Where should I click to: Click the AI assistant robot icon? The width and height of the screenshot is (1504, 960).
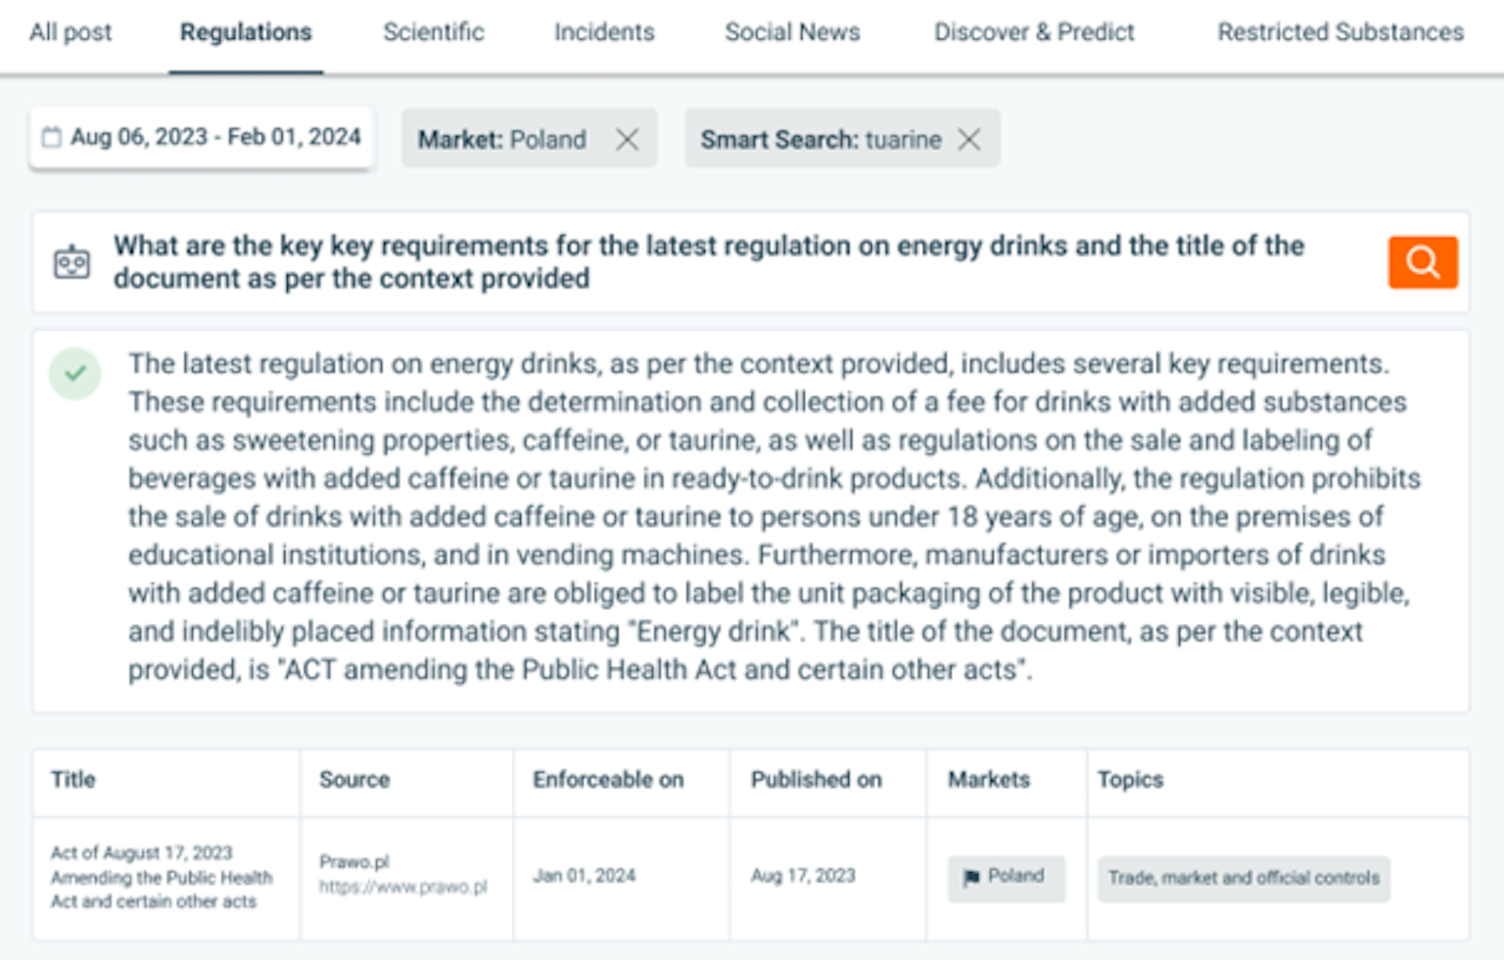tap(72, 262)
